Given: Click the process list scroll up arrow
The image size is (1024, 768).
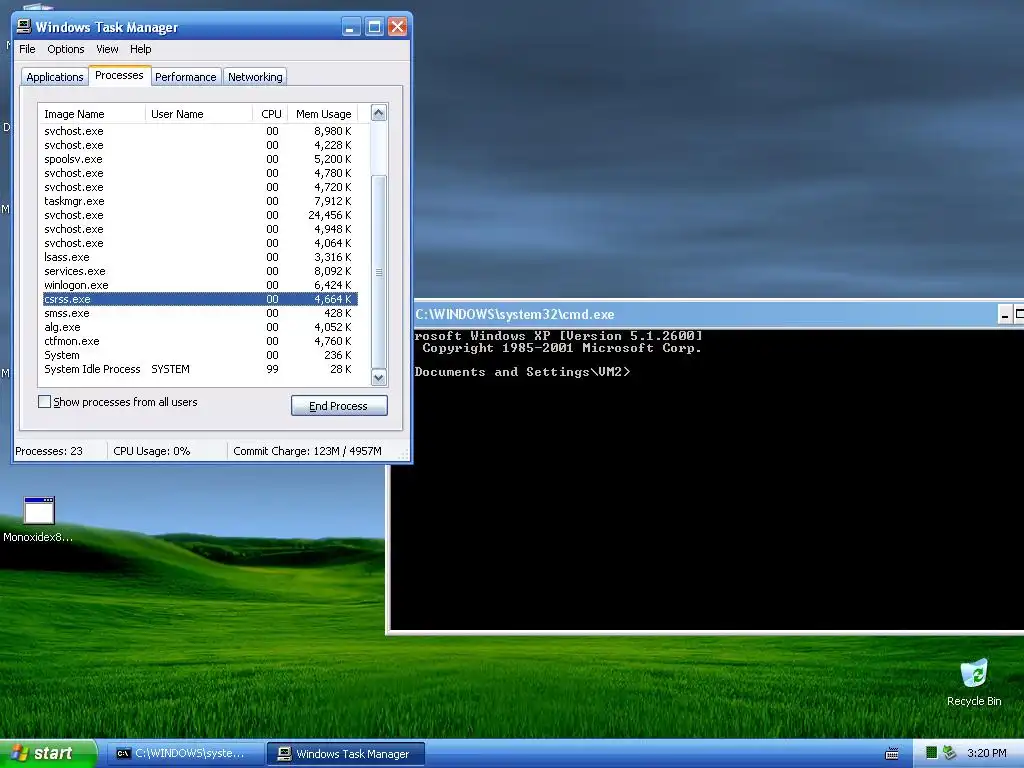Looking at the screenshot, I should click(379, 113).
